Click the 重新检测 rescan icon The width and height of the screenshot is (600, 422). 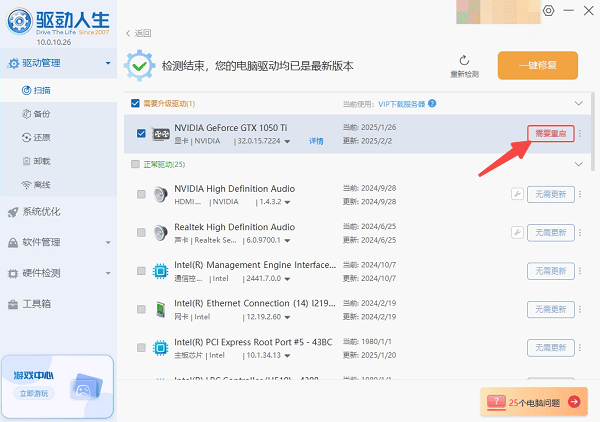pyautogui.click(x=464, y=61)
